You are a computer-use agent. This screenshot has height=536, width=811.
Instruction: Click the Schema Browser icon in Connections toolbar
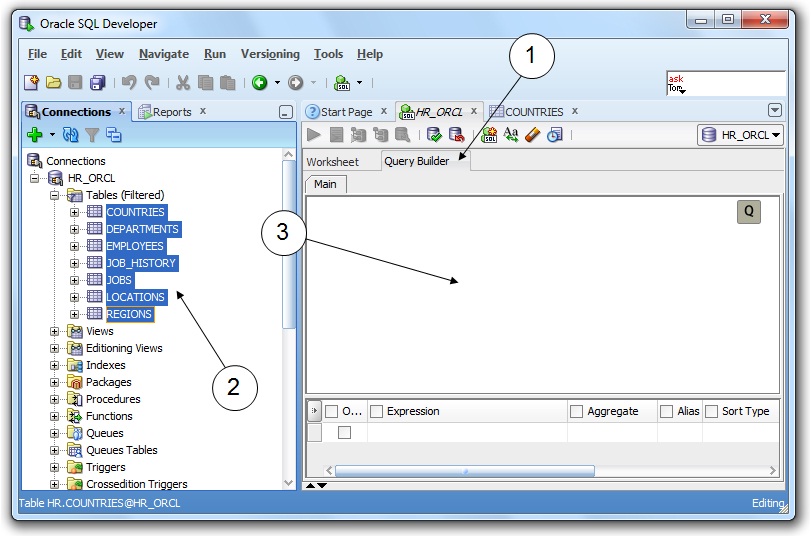click(113, 135)
